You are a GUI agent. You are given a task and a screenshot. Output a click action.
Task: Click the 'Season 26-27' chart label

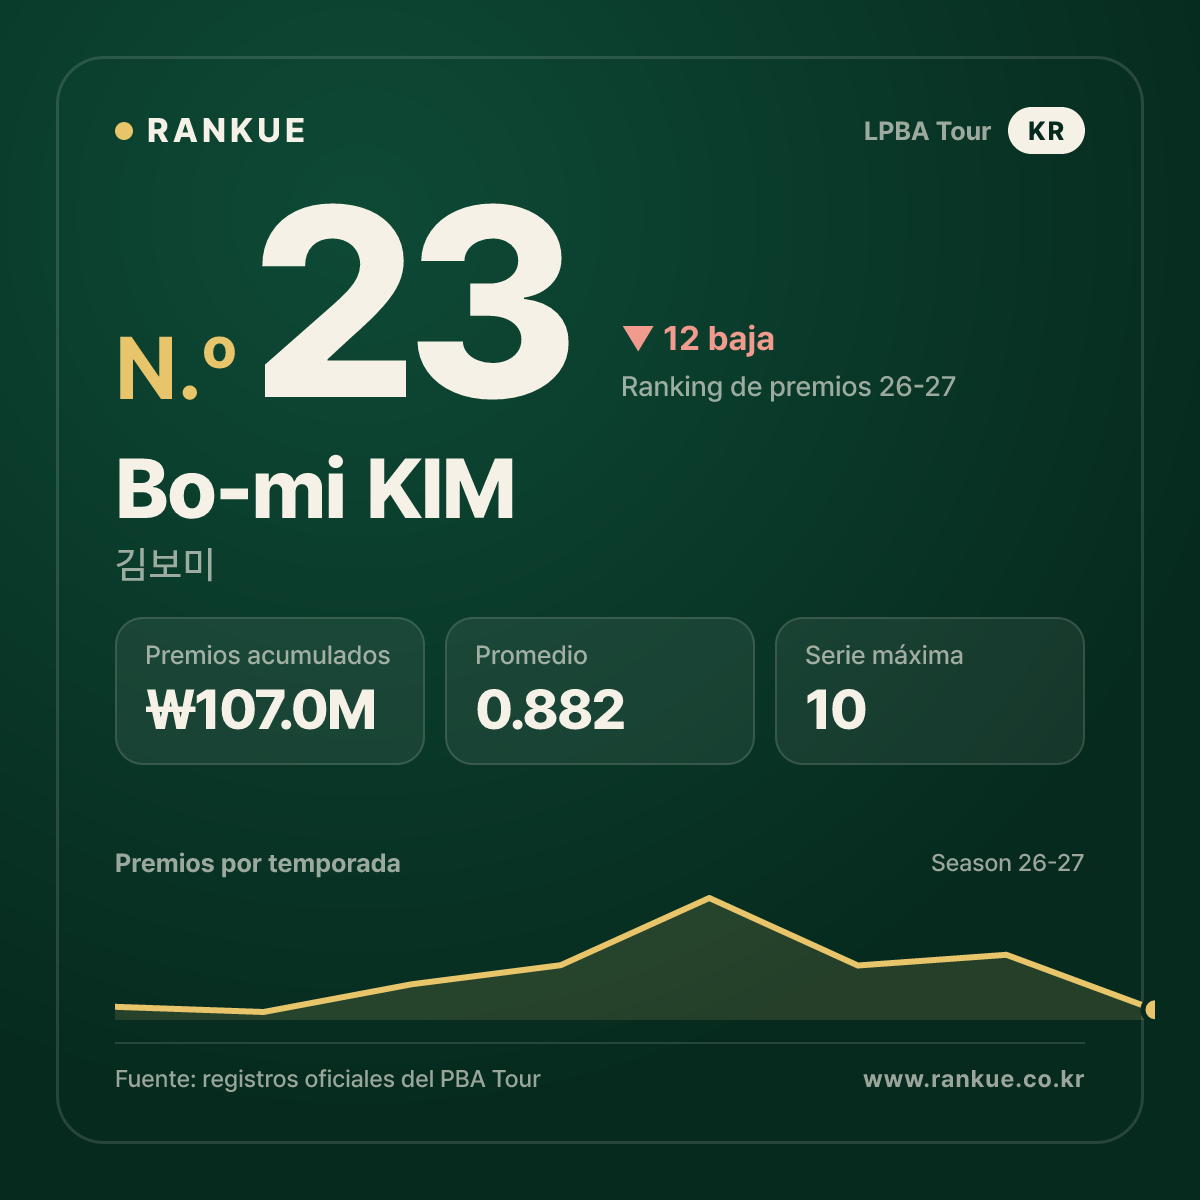click(1007, 863)
